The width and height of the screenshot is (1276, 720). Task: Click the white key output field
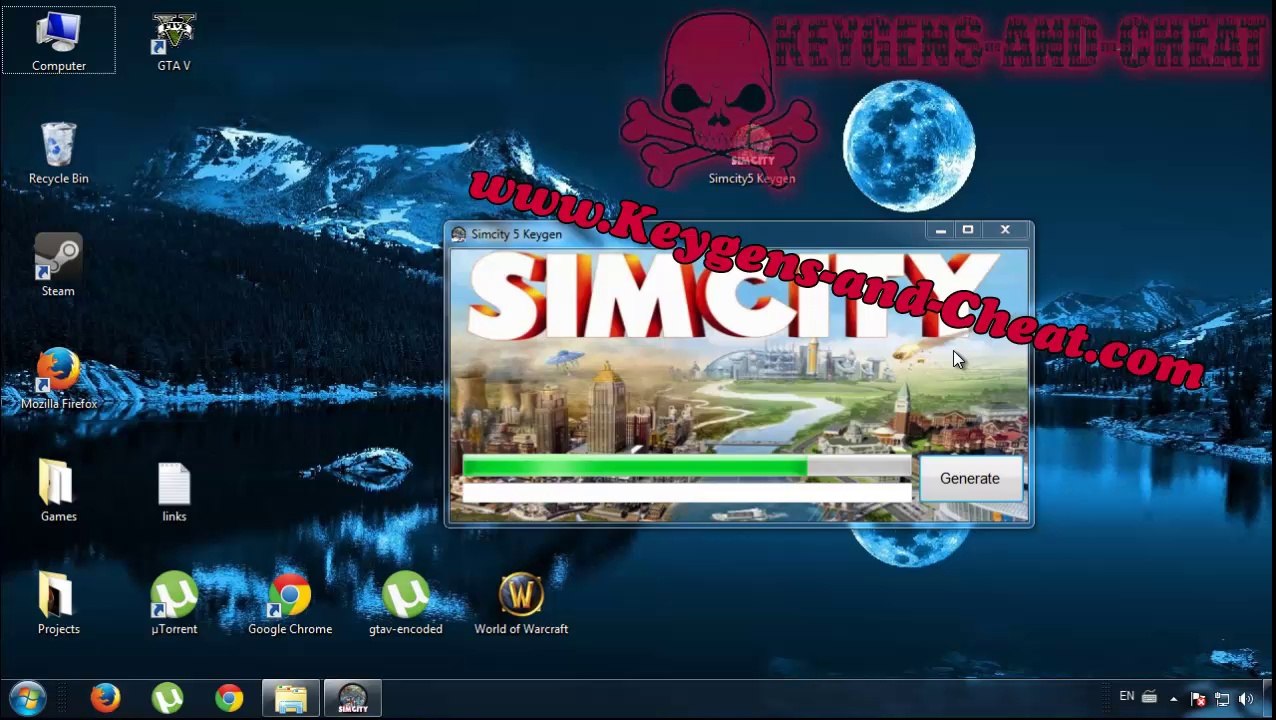point(687,491)
